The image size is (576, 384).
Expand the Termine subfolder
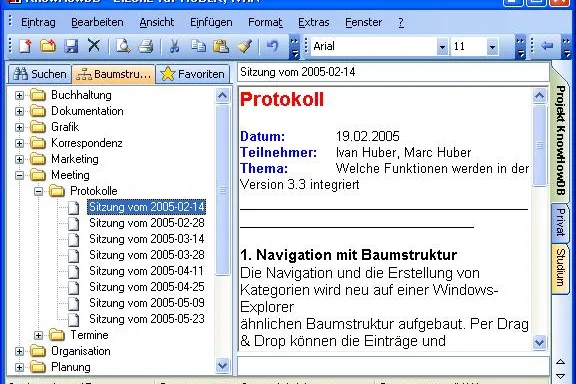(x=38, y=335)
